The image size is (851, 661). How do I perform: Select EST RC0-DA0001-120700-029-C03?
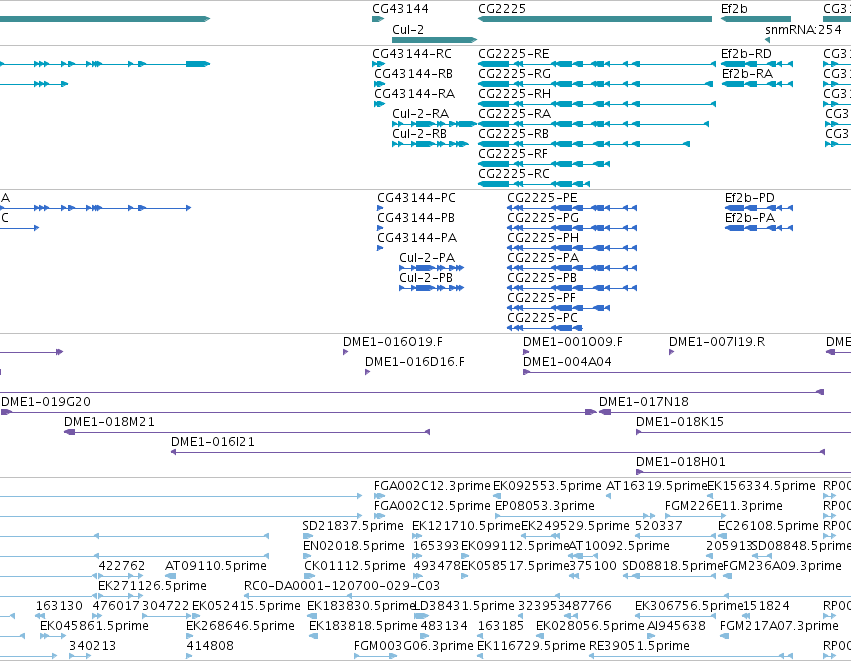(341, 587)
